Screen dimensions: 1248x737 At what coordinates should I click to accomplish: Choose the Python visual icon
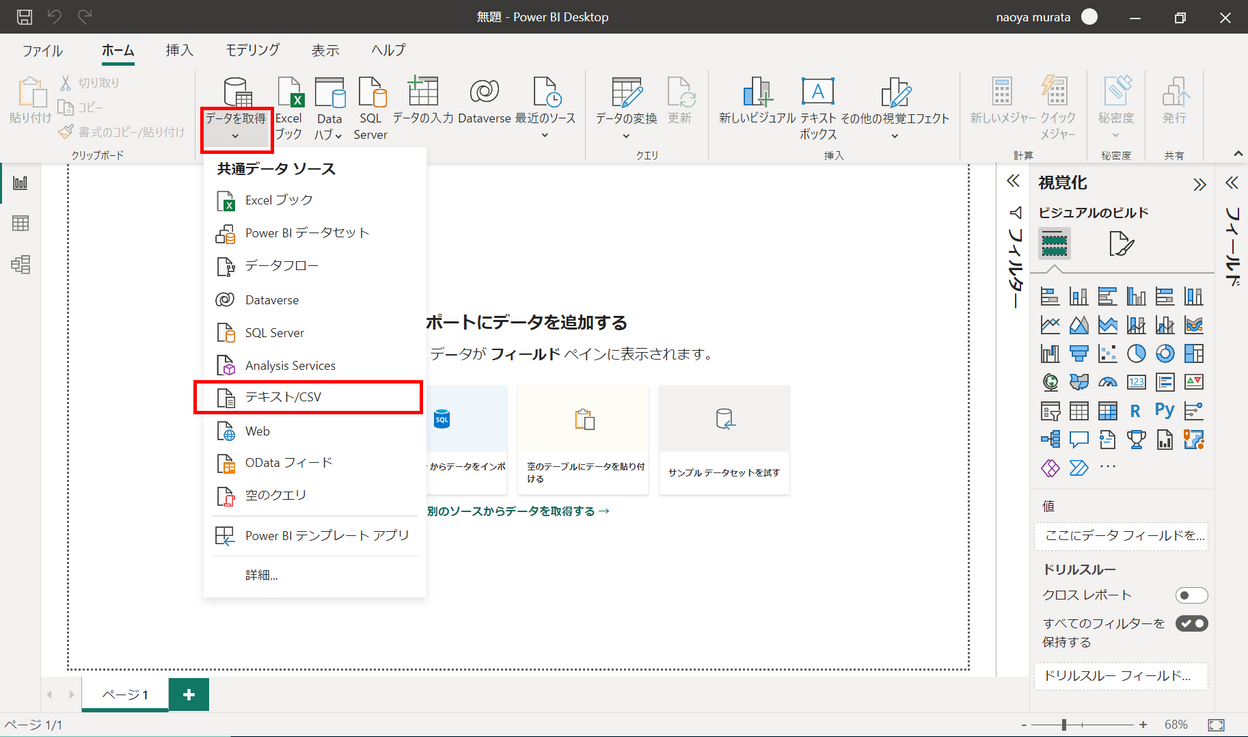1165,410
